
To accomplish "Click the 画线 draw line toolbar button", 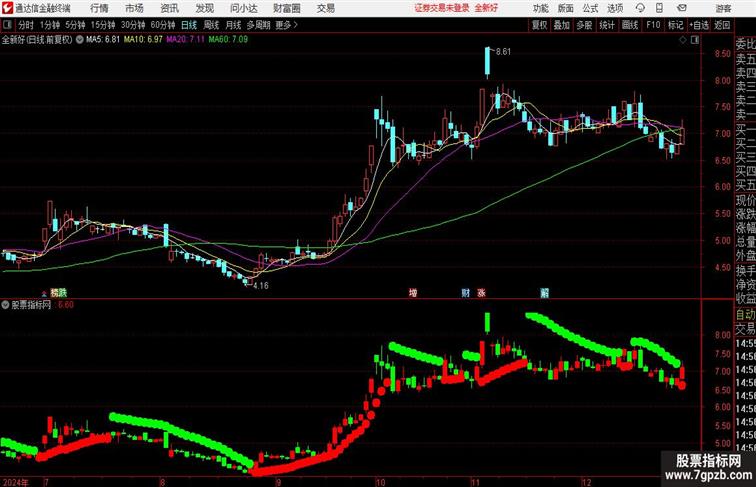I will [630, 25].
